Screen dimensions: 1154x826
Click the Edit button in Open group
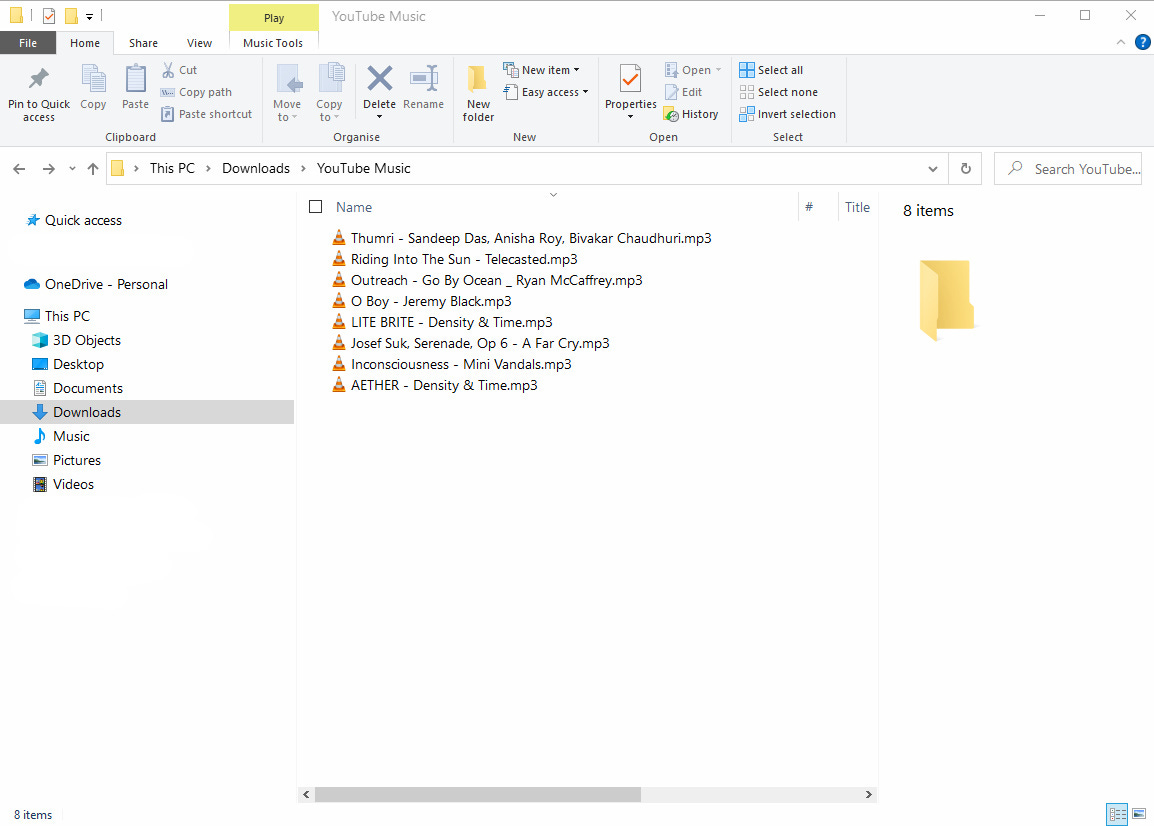(683, 92)
